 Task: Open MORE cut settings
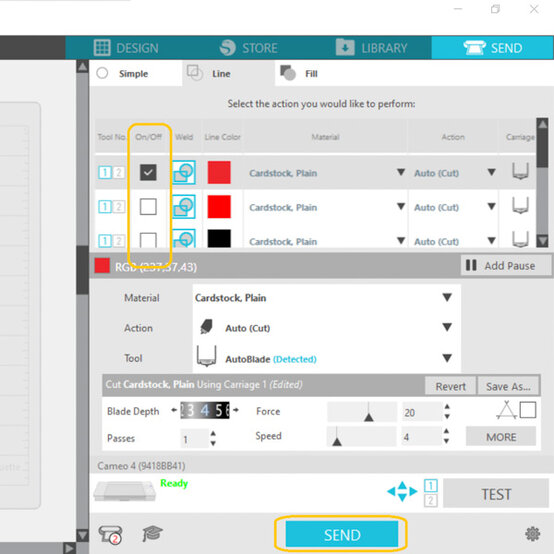501,437
